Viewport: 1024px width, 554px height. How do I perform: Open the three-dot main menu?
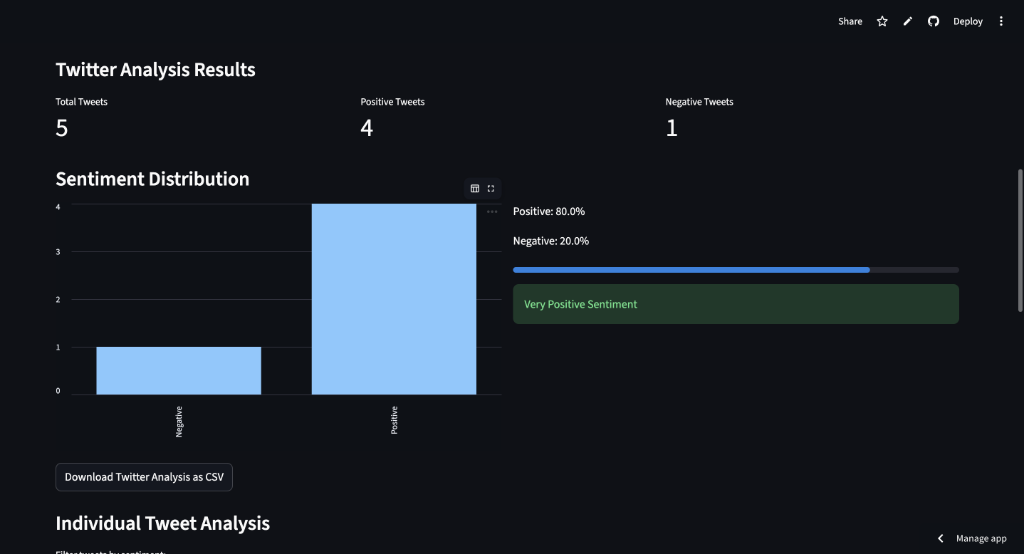(1000, 22)
